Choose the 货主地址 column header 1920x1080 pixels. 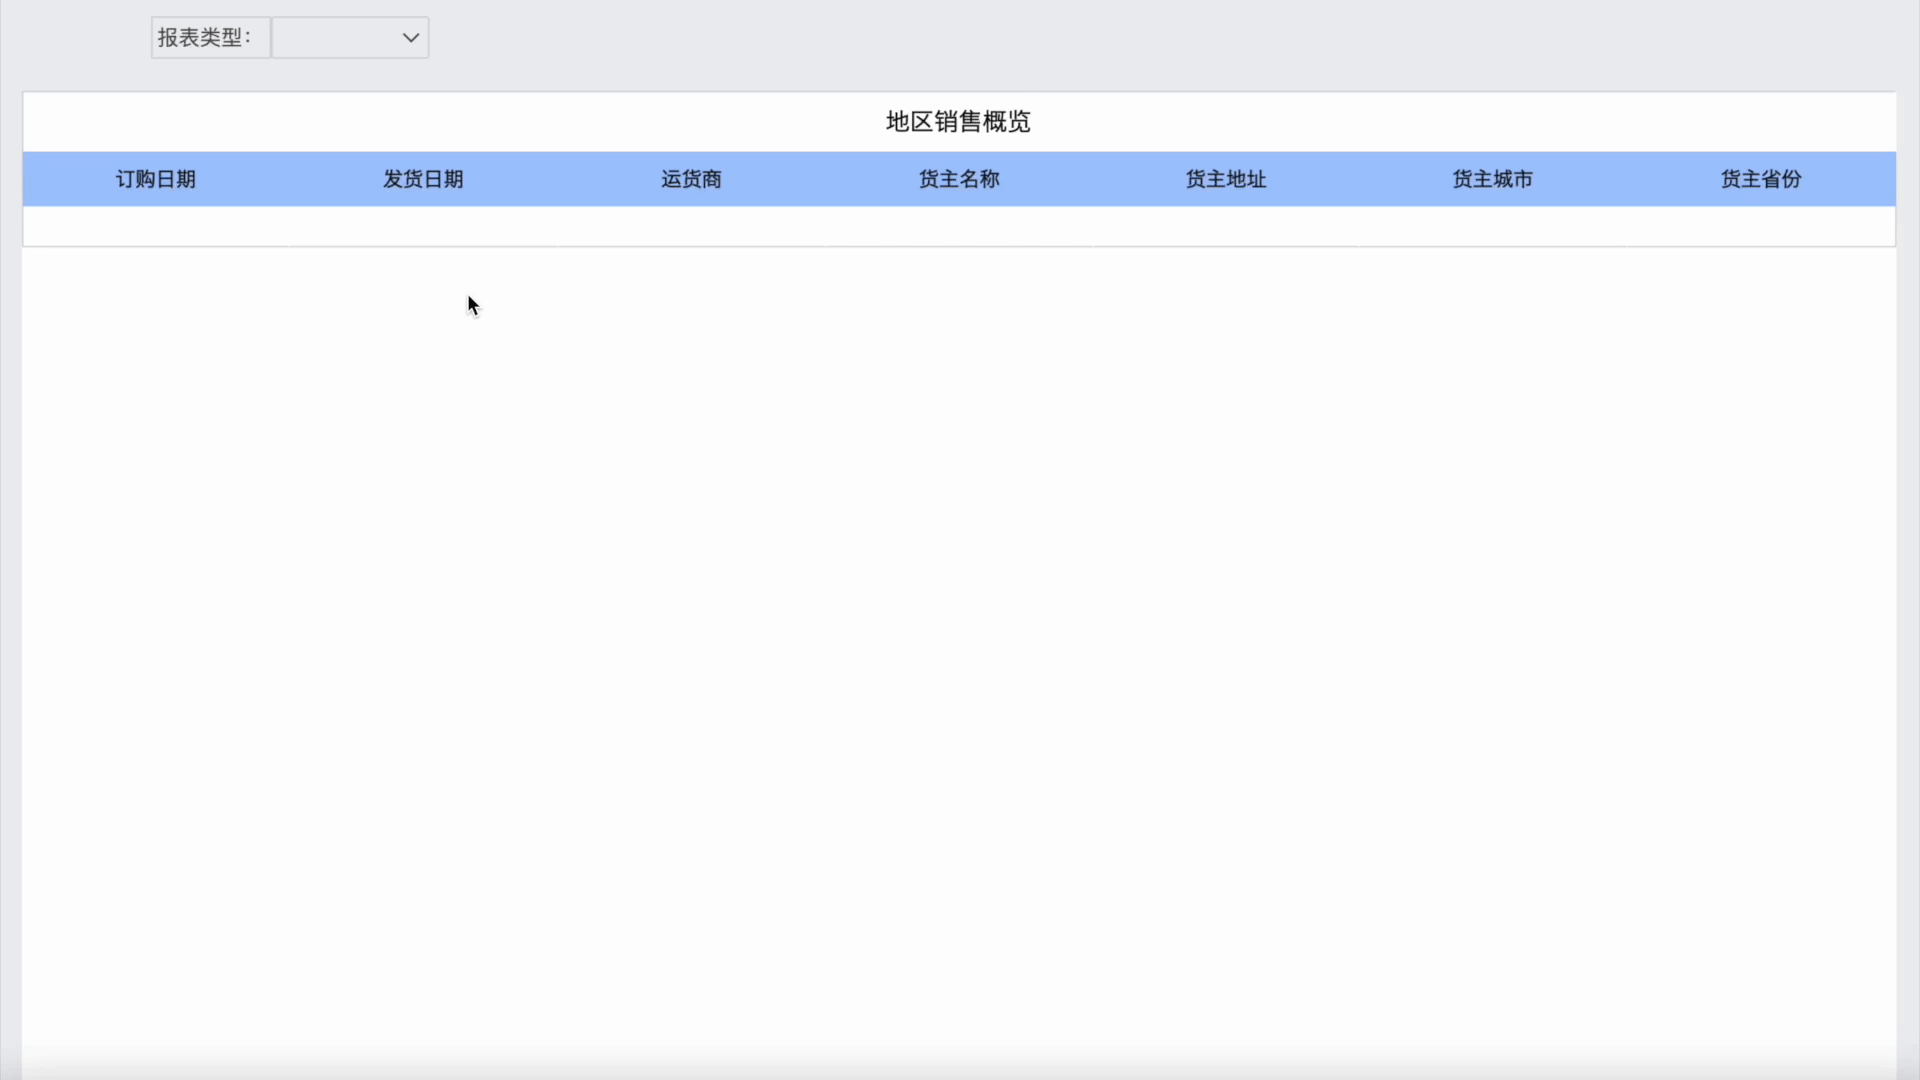(x=1226, y=179)
